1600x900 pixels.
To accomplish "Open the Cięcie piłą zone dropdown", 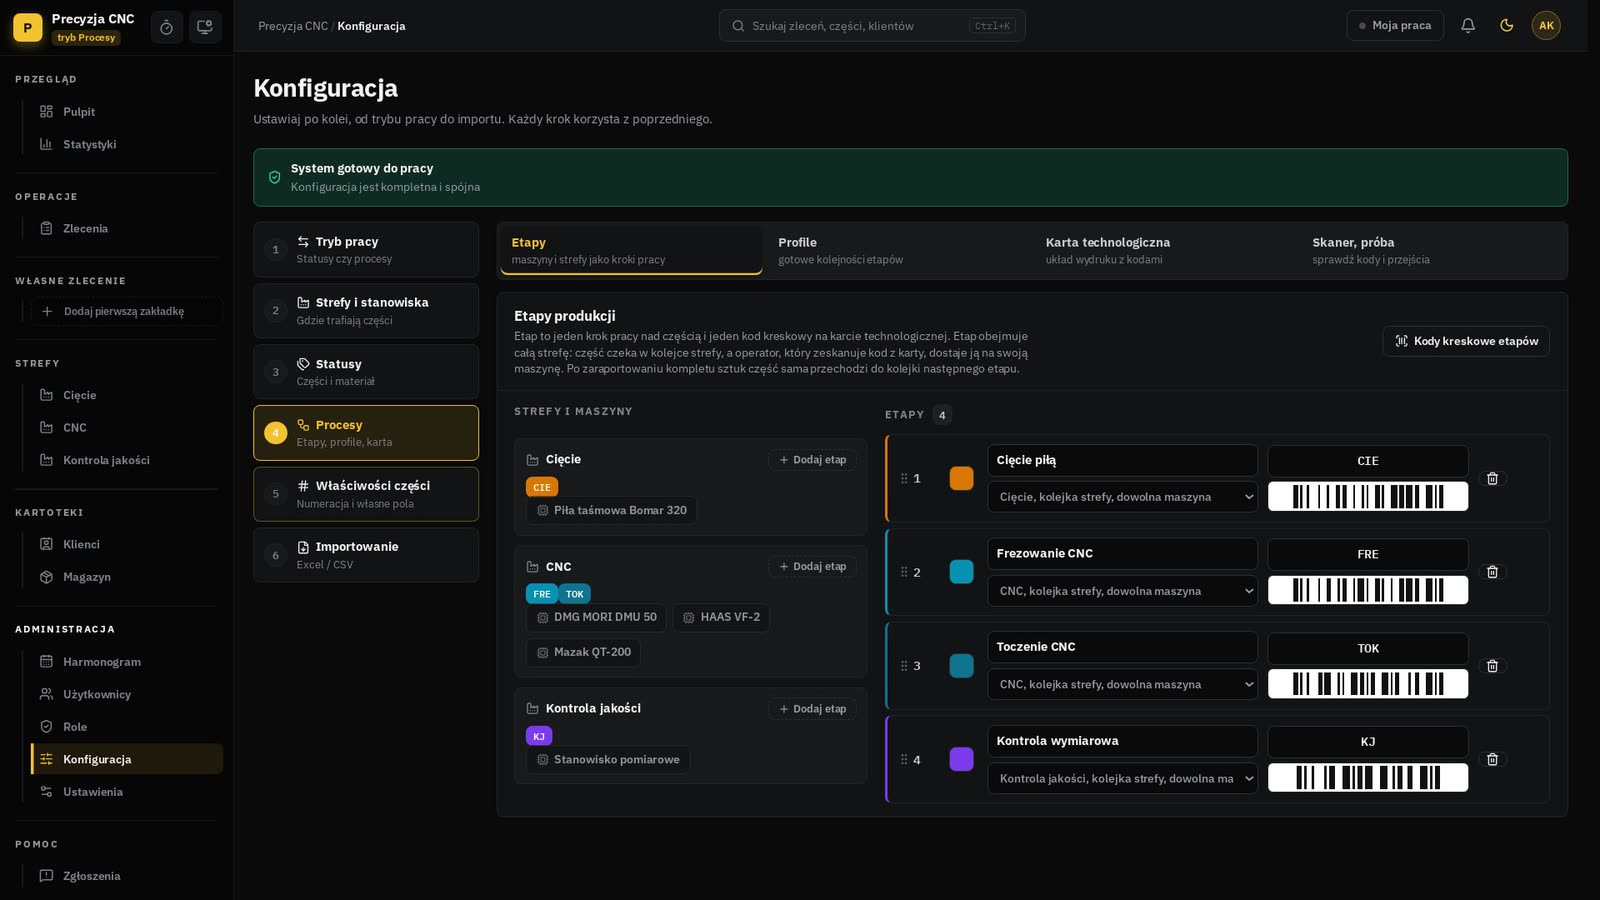I will (x=1122, y=497).
